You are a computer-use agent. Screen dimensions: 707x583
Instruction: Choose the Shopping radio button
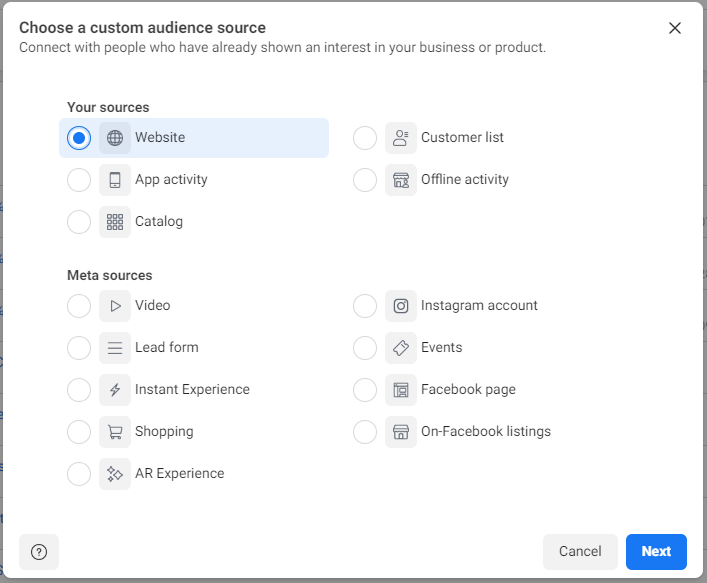click(x=79, y=432)
